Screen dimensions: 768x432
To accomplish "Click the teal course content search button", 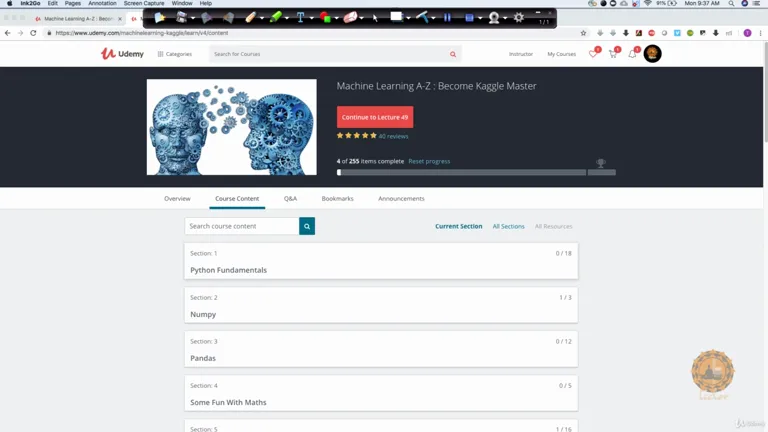I will (x=307, y=226).
